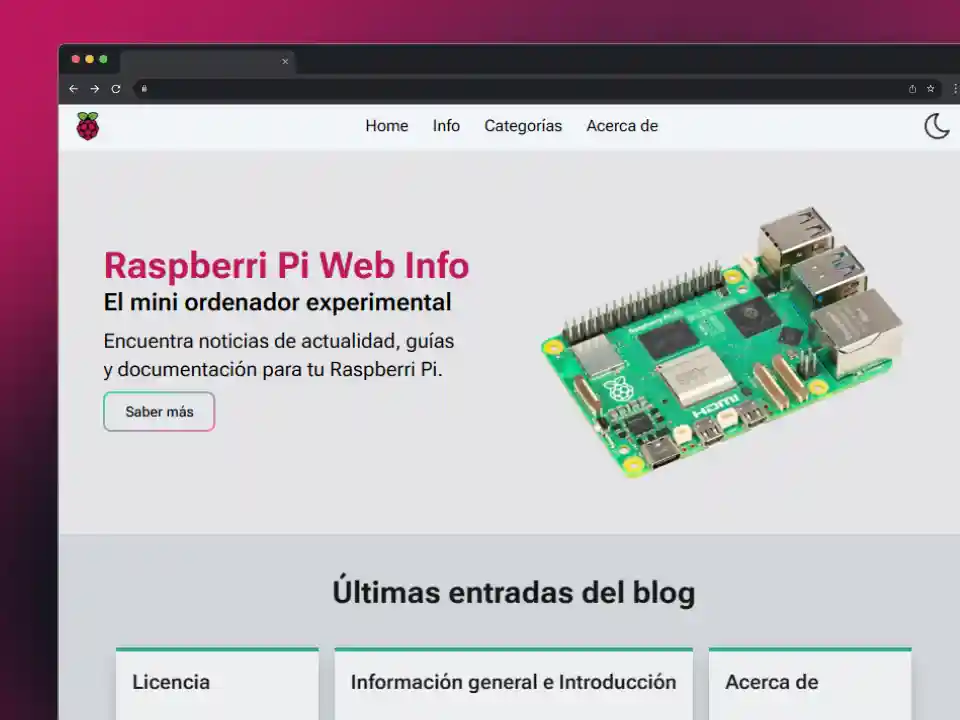Open the Licencia blog card

217,683
